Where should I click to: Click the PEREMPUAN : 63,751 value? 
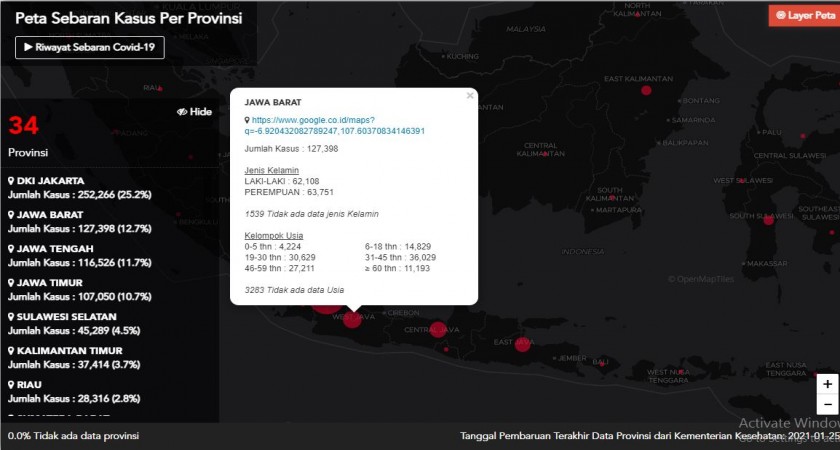point(289,192)
